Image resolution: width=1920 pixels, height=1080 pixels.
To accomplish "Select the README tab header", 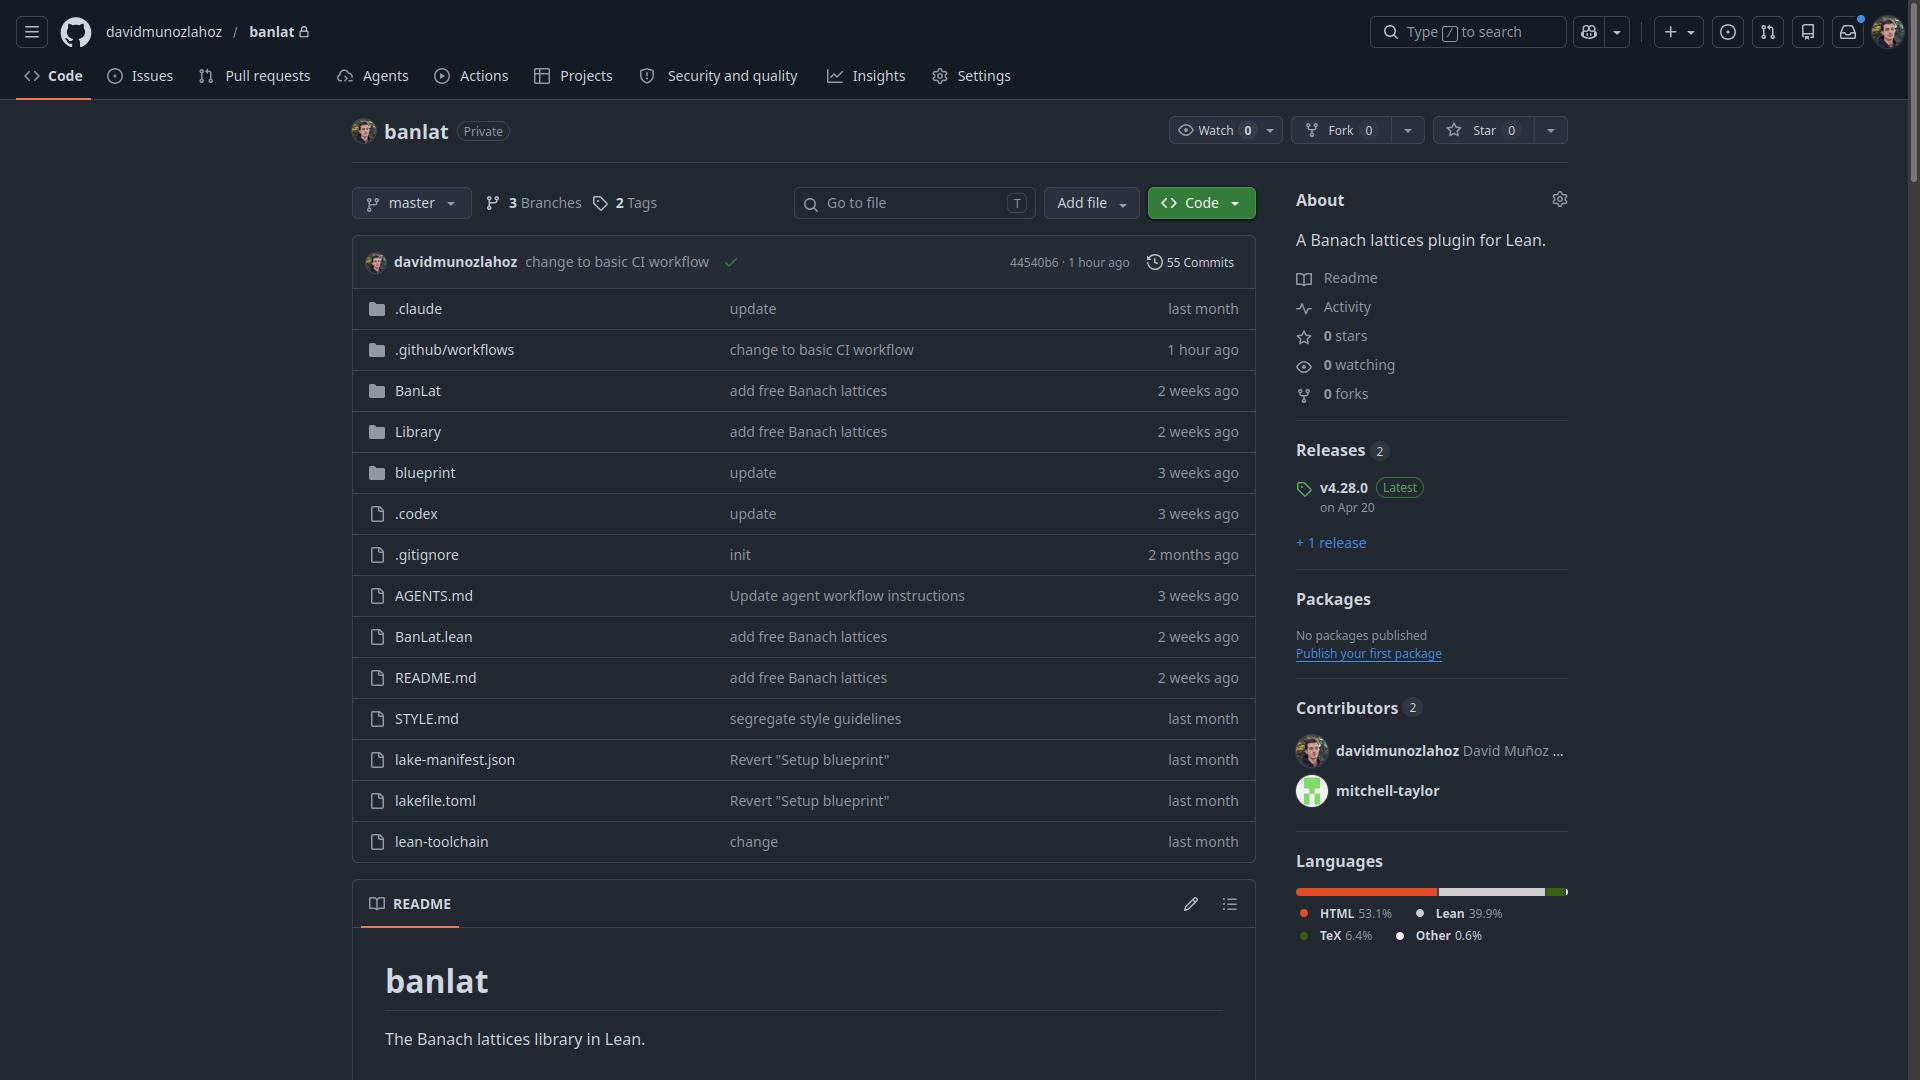I will coord(410,904).
